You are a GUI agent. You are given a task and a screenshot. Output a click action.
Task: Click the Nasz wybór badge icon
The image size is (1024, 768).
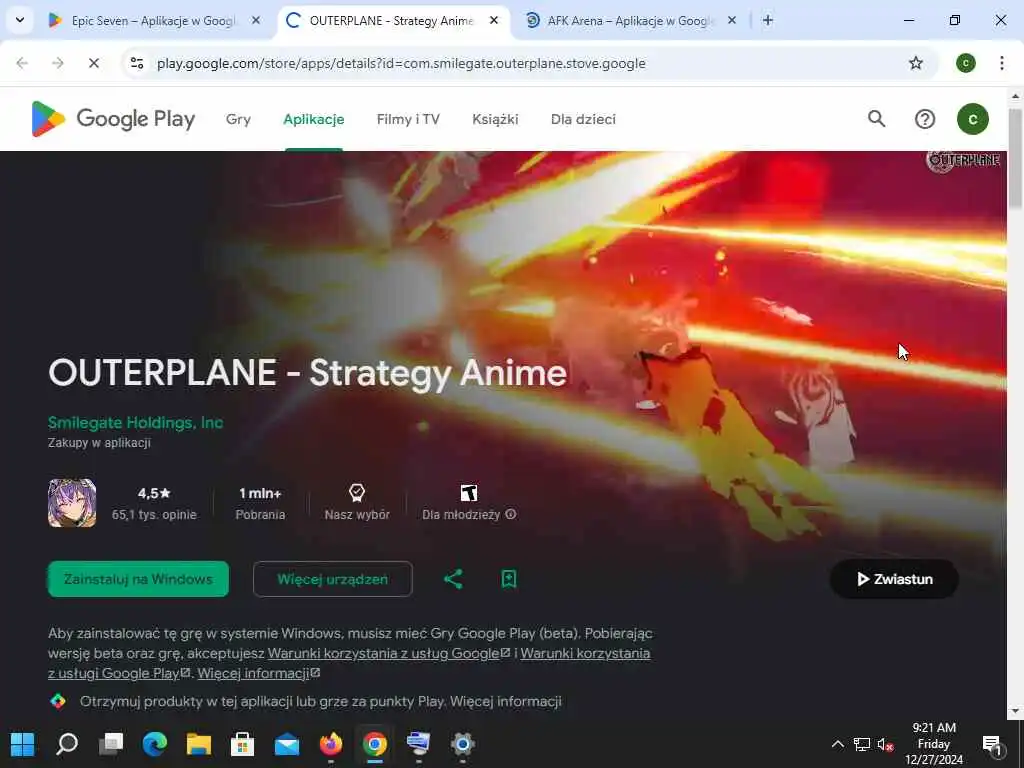[x=357, y=492]
